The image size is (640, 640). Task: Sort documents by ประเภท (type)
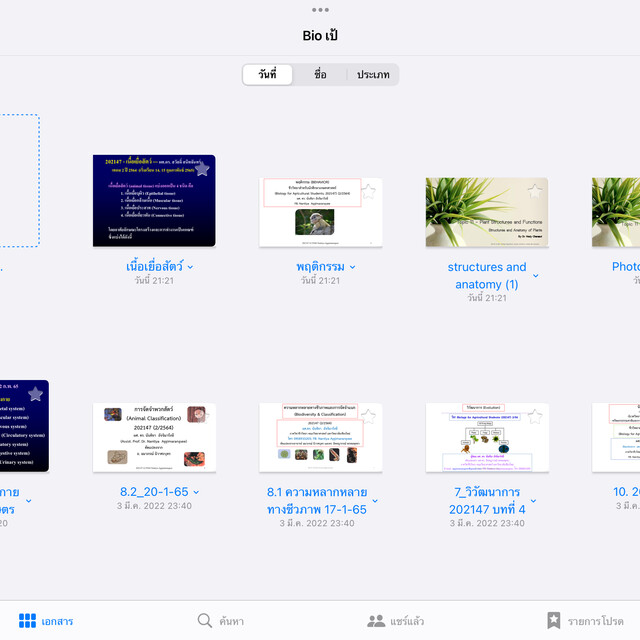tap(373, 75)
